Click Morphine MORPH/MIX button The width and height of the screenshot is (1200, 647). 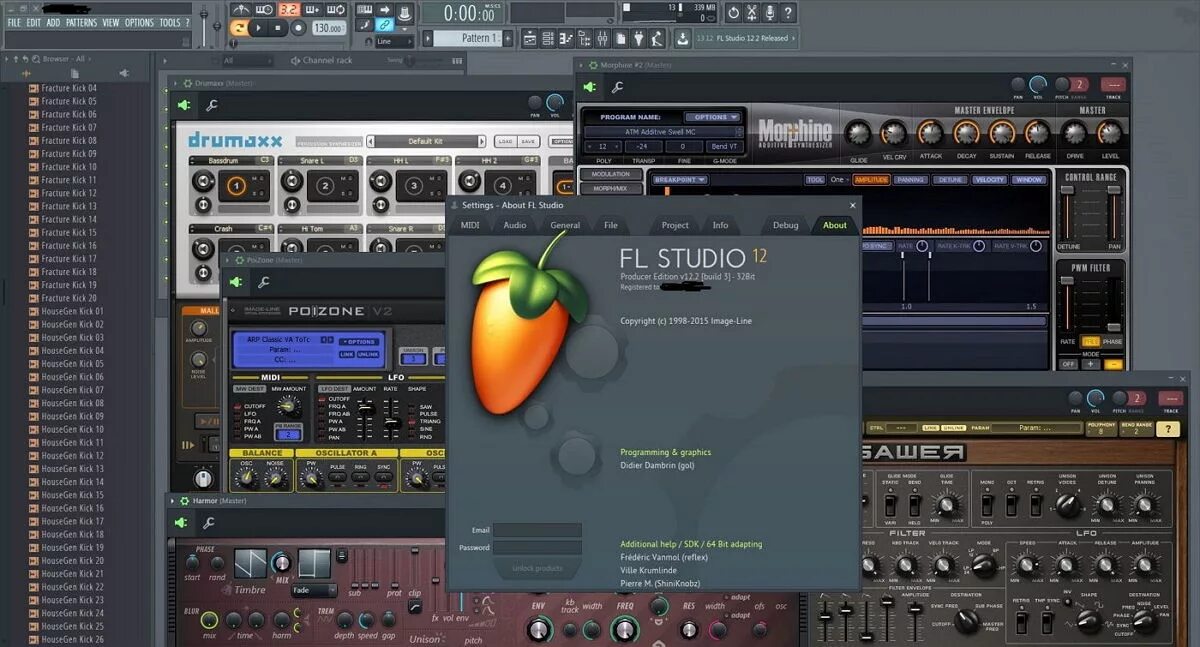point(611,188)
